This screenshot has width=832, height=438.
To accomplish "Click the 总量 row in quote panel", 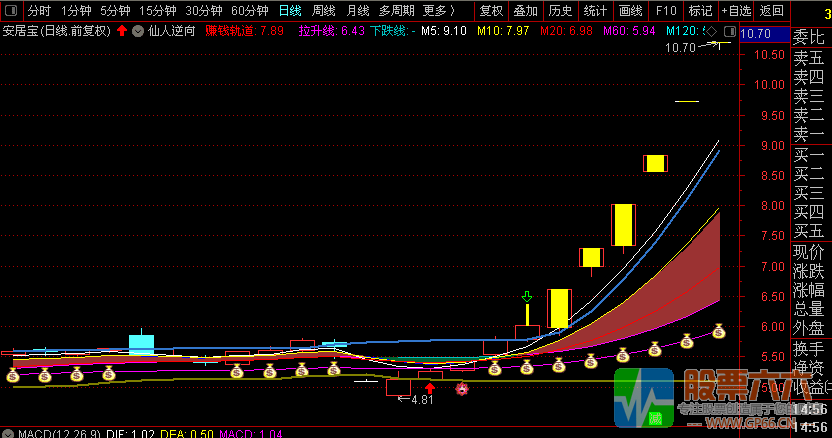I will point(809,310).
